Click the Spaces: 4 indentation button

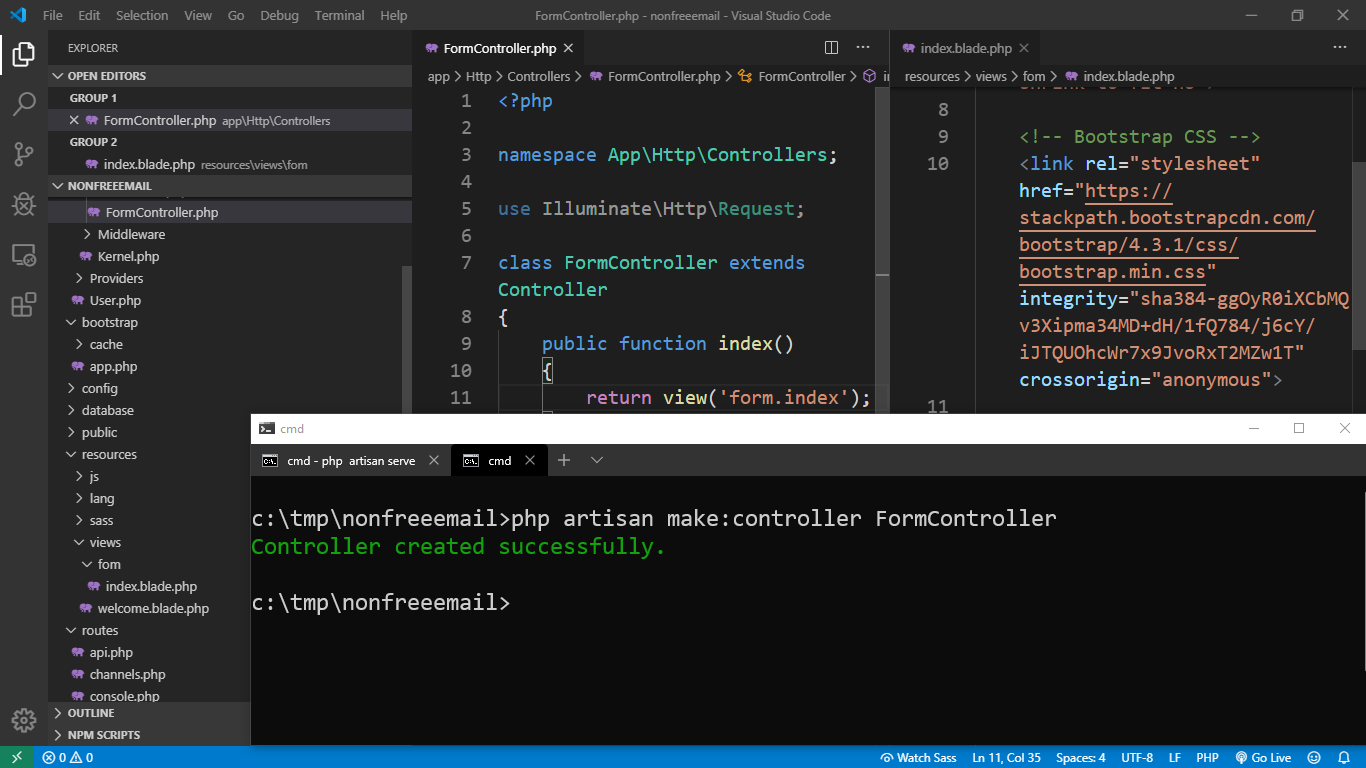click(x=1080, y=758)
